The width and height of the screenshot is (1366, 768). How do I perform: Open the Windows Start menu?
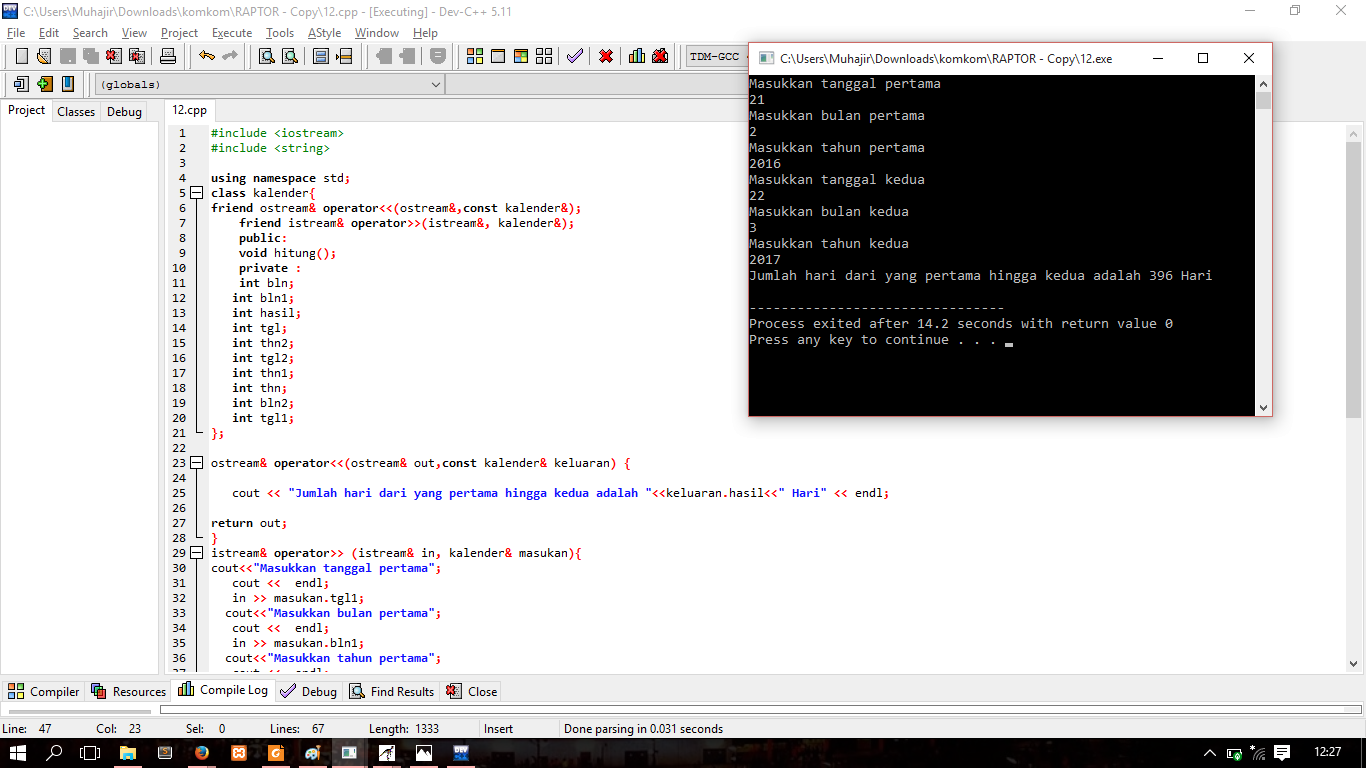[x=18, y=752]
